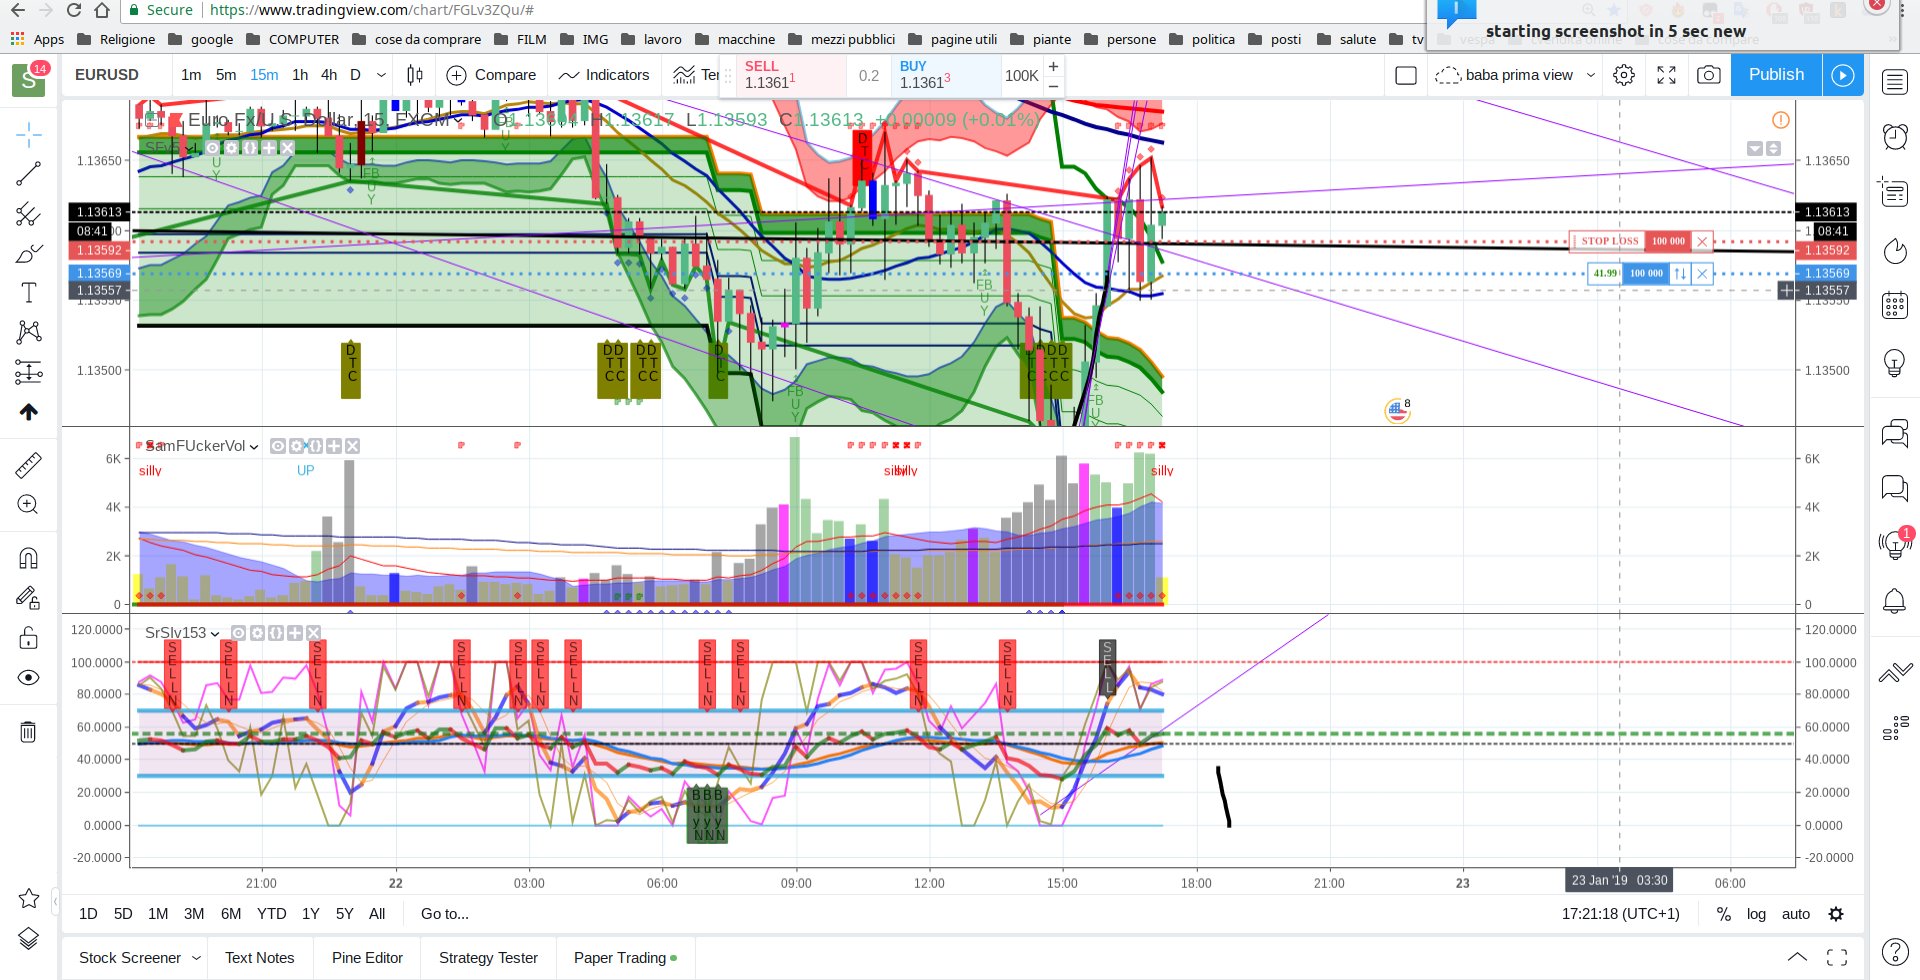The image size is (1920, 980).
Task: Open the ideas lightbulb panel
Action: [x=1895, y=362]
